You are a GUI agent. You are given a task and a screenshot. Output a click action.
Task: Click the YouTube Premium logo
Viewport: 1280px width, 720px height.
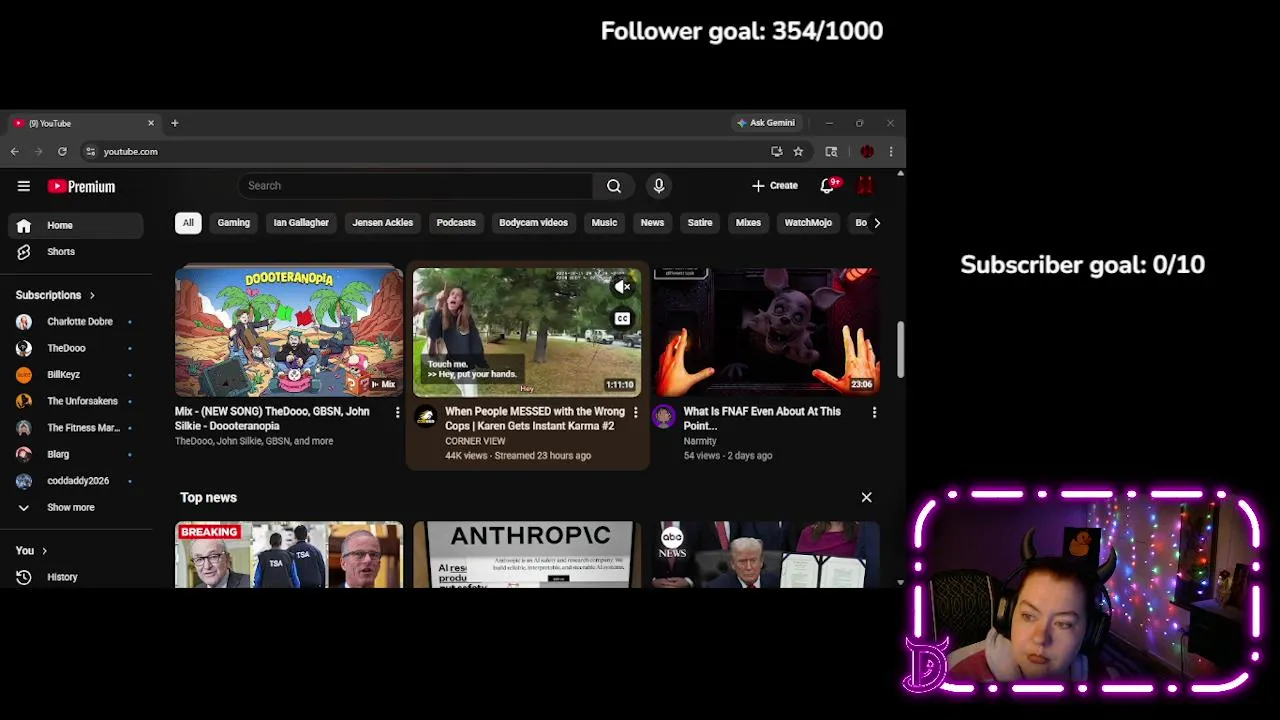(x=81, y=186)
